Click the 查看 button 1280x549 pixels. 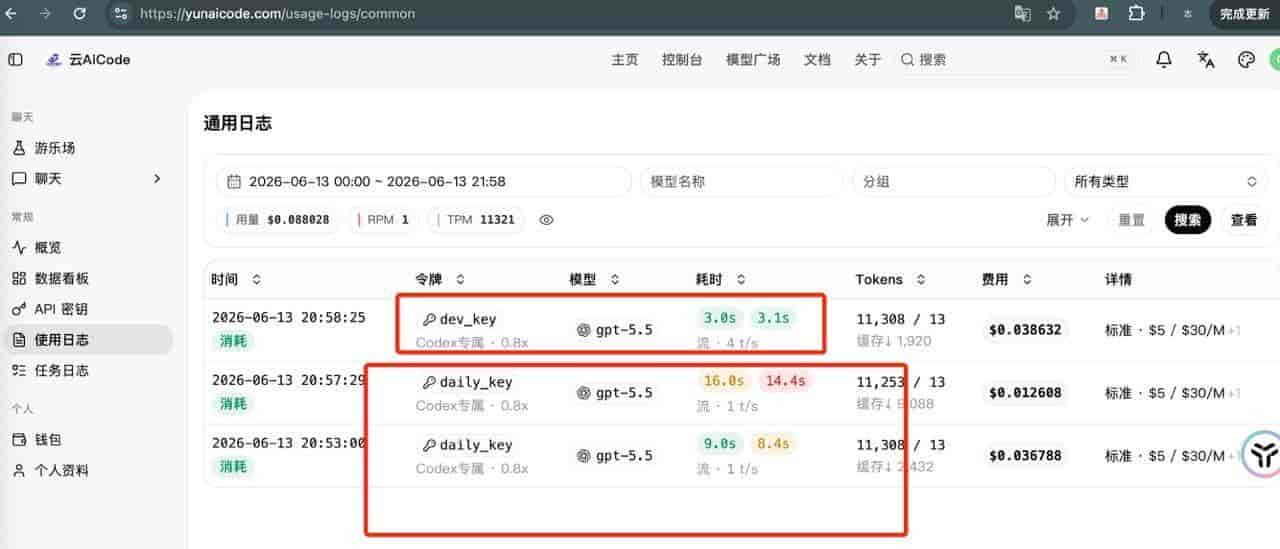pos(1244,220)
